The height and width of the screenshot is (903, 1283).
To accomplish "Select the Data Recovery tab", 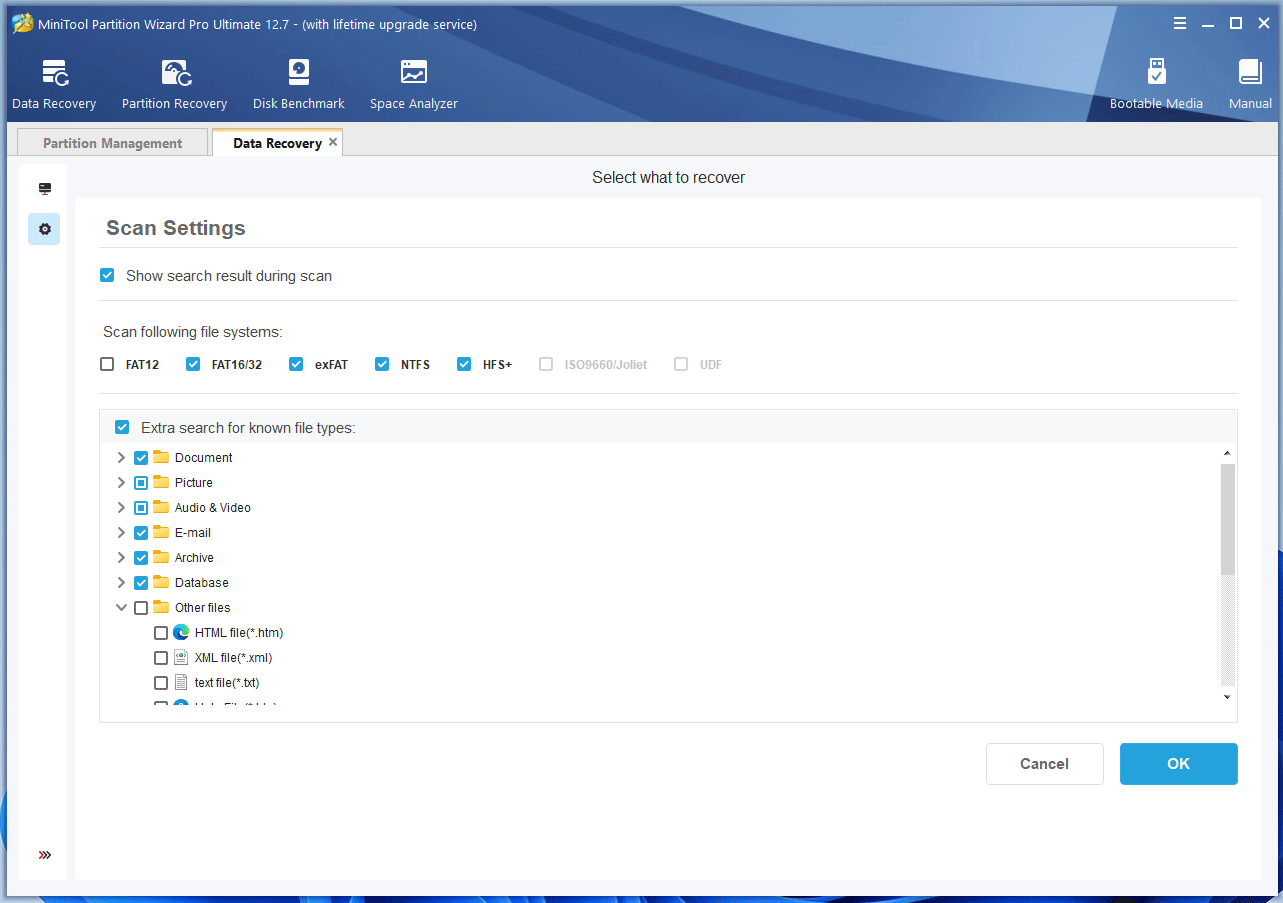I will coord(277,143).
